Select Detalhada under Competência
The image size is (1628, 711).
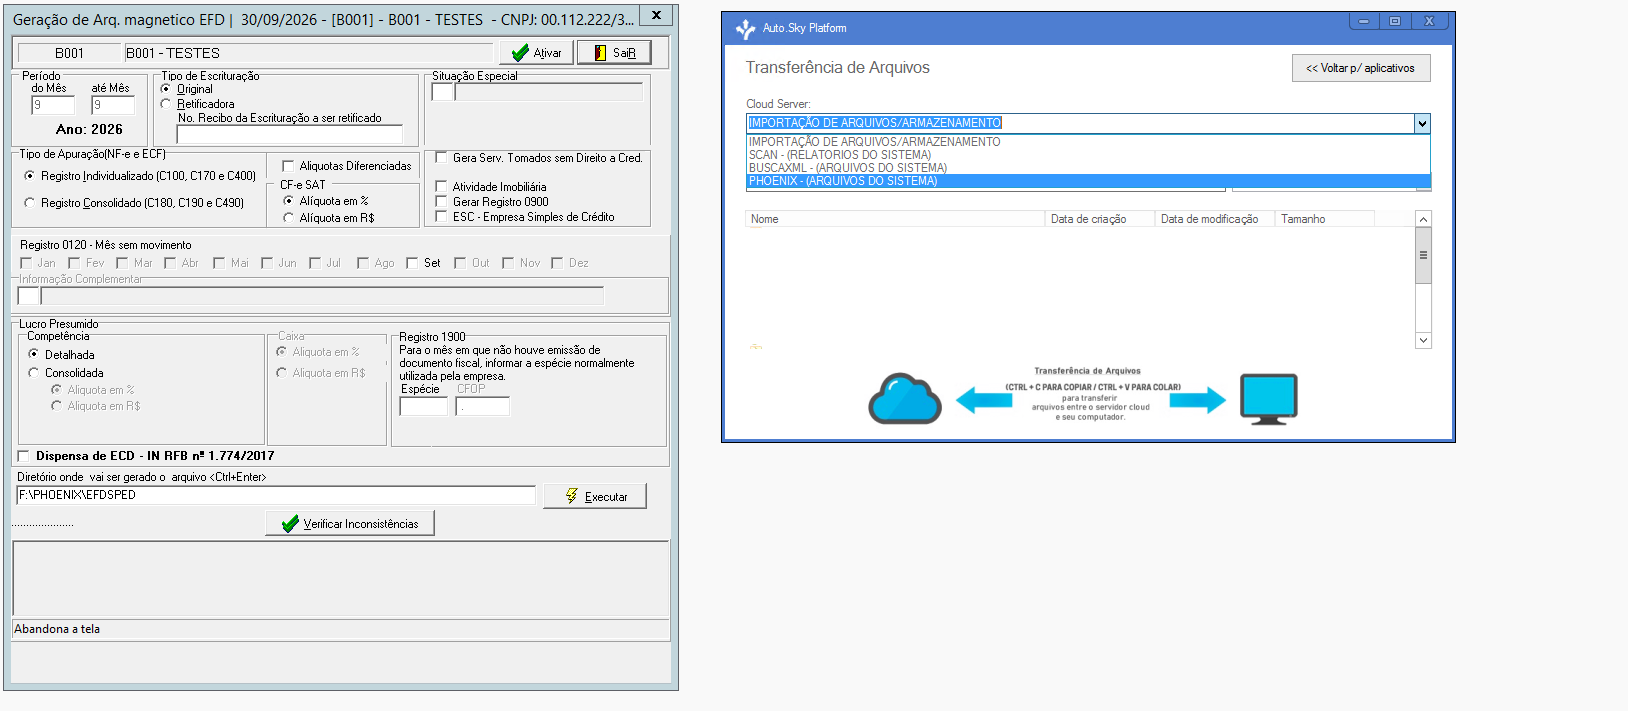pos(34,355)
